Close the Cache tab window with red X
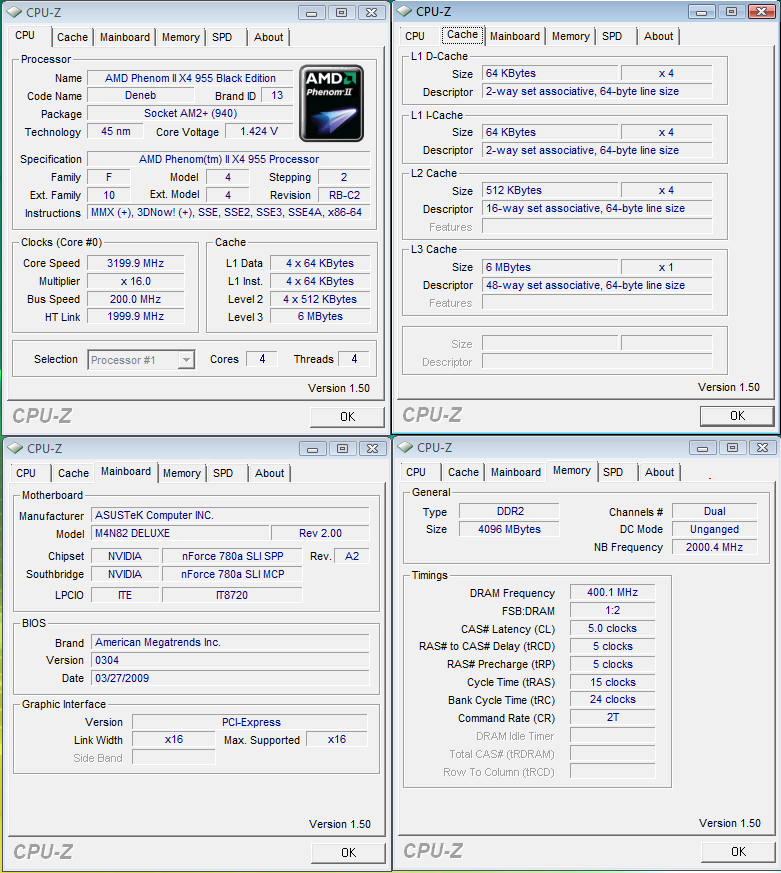Screen dimensions: 781x873 [762, 11]
